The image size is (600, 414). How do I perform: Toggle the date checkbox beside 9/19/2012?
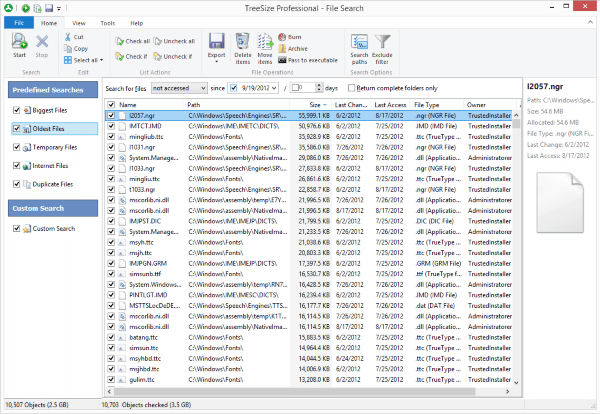pyautogui.click(x=233, y=88)
